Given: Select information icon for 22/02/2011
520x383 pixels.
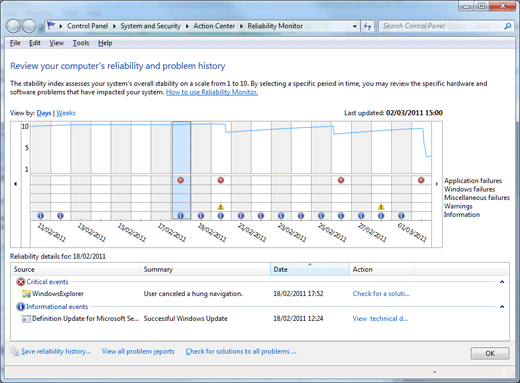Looking at the screenshot, I should coord(261,216).
